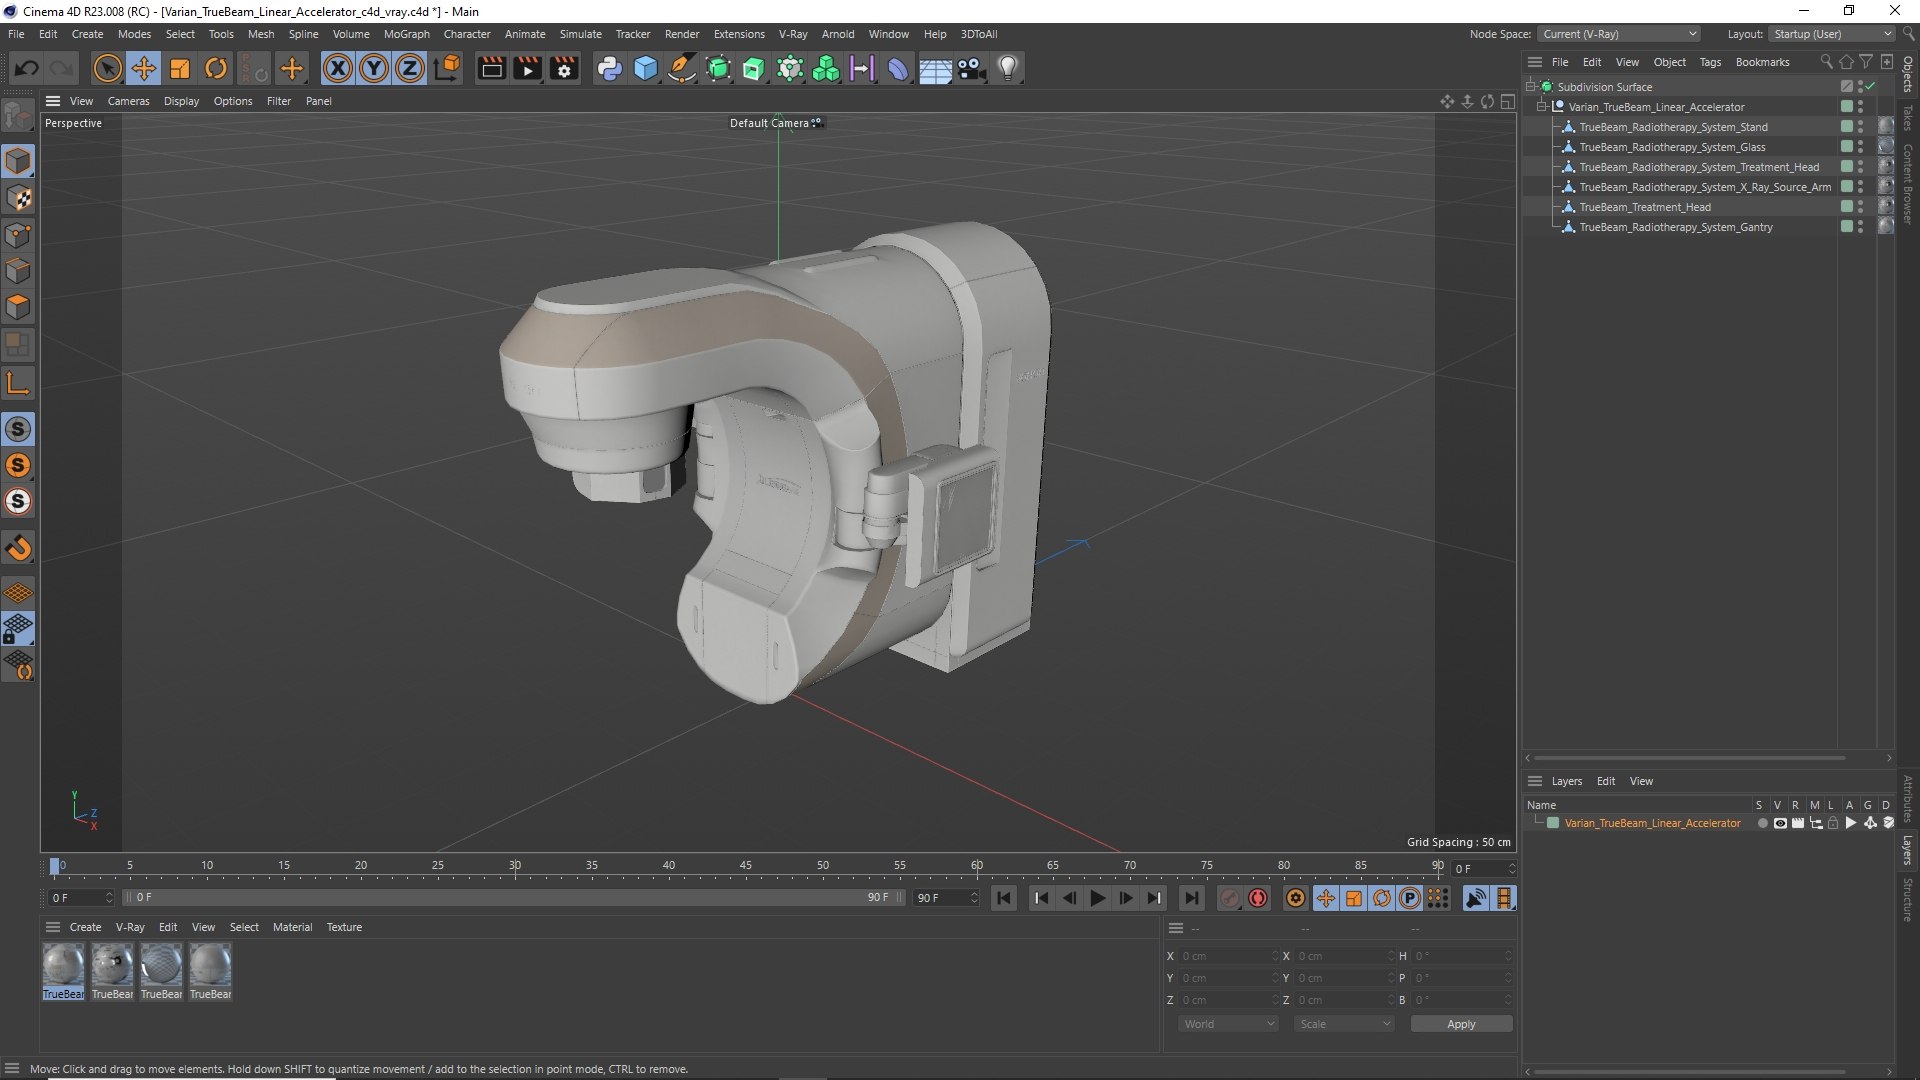Open the V-Ray menu
This screenshot has height=1080, width=1920.
tap(793, 34)
